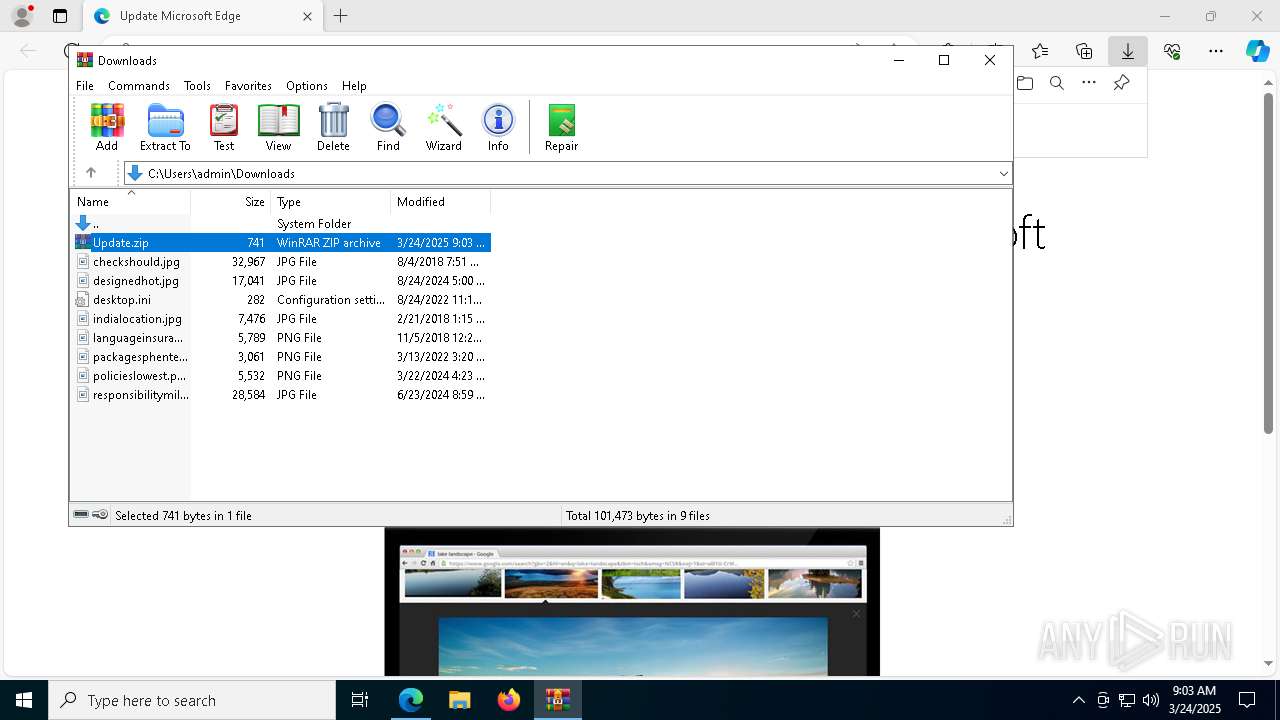1280x720 pixels.
Task: Click the key/password icon in status bar
Action: [x=100, y=515]
